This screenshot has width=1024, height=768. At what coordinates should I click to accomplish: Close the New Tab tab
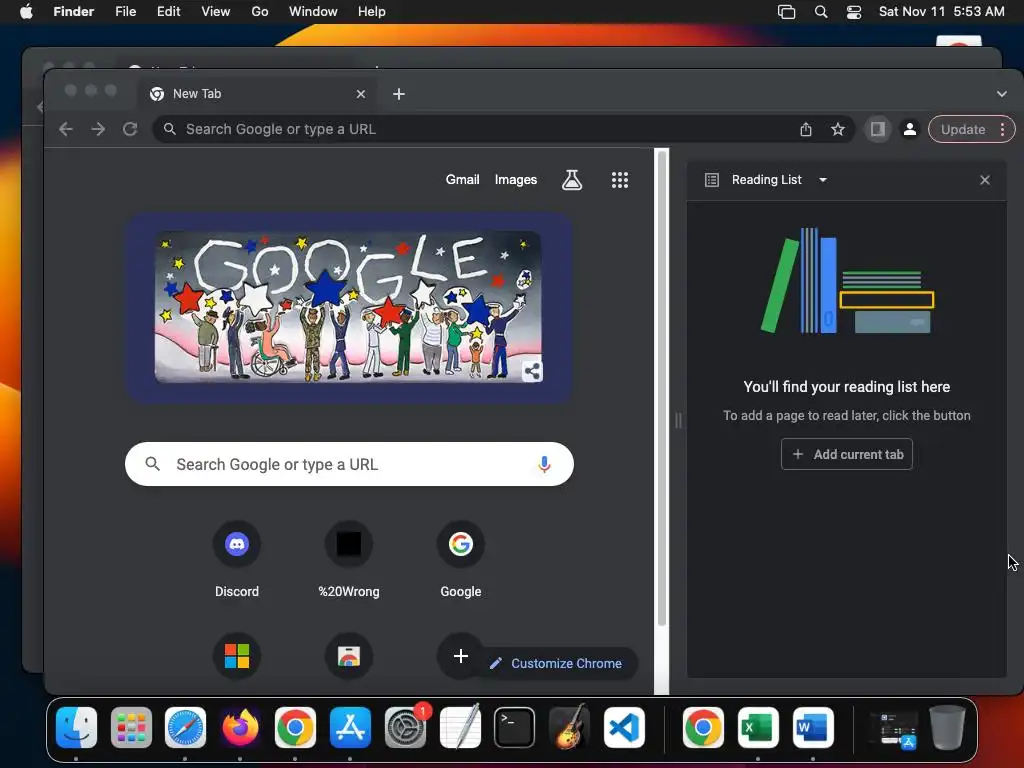[360, 94]
